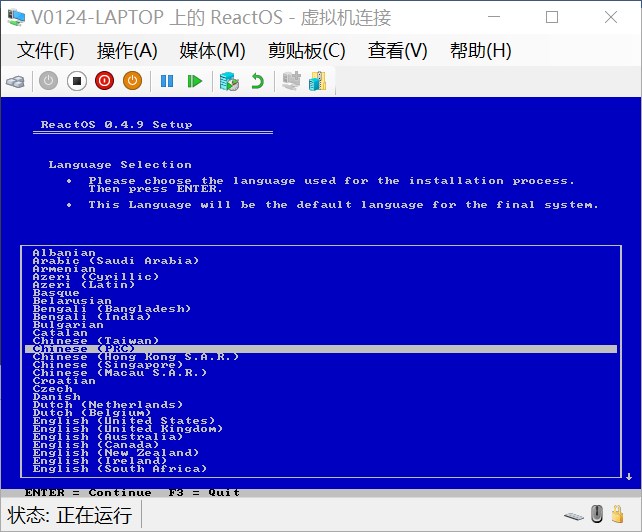
Task: Select English (South Africa) language
Action: [x=120, y=469]
